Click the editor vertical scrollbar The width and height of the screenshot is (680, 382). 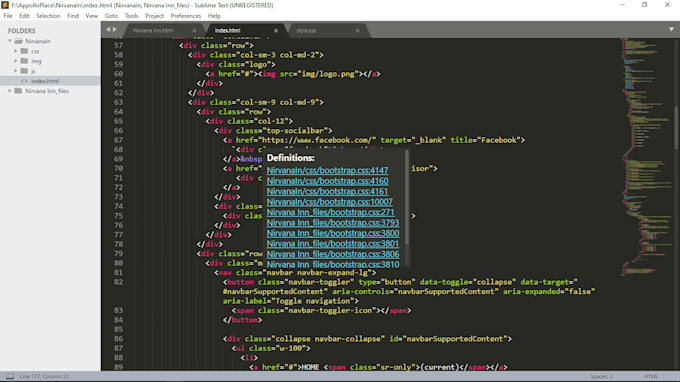tap(676, 128)
